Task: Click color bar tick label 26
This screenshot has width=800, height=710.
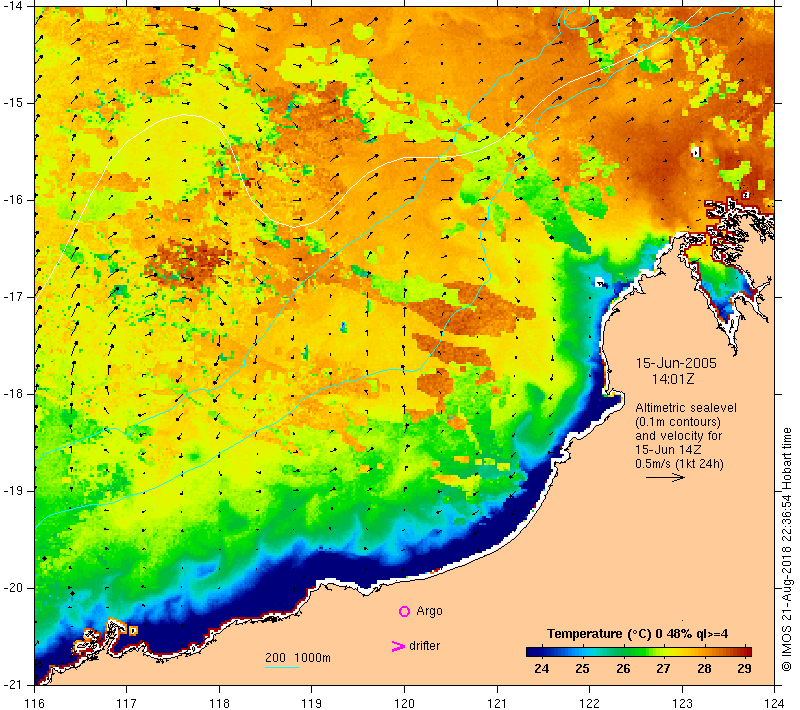Action: coord(623,669)
